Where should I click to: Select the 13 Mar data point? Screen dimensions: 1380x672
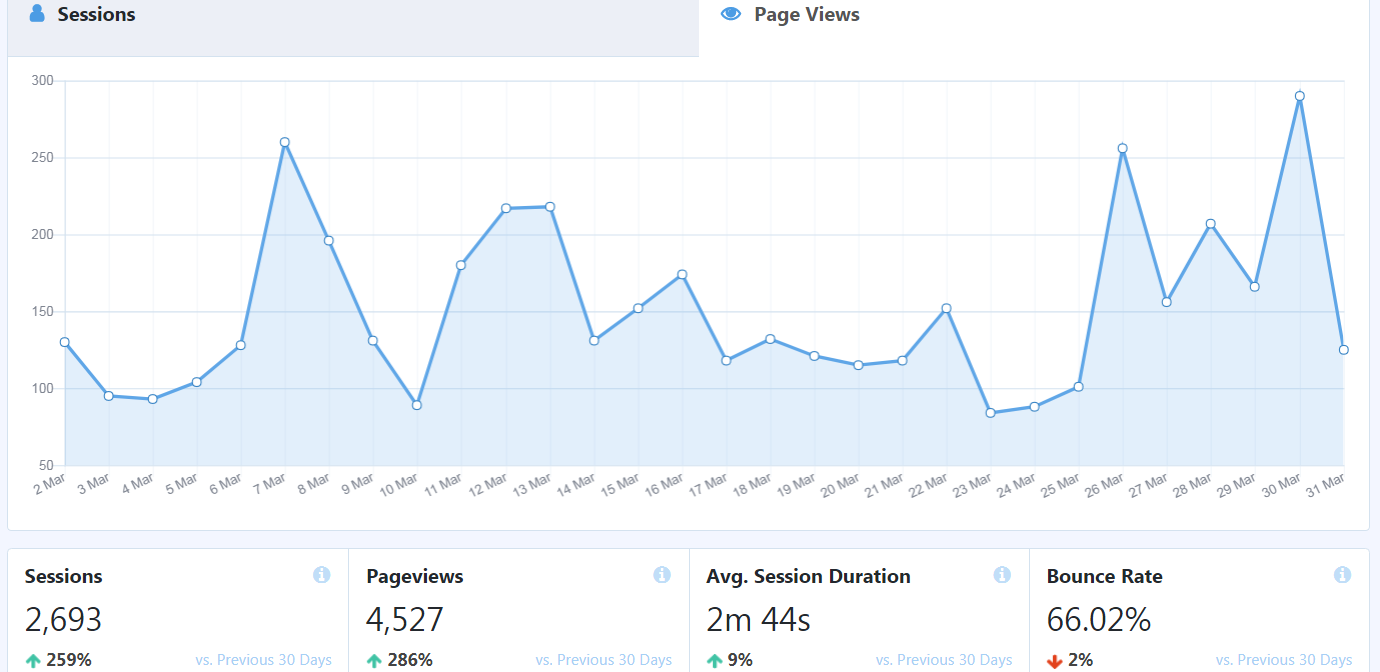click(550, 207)
